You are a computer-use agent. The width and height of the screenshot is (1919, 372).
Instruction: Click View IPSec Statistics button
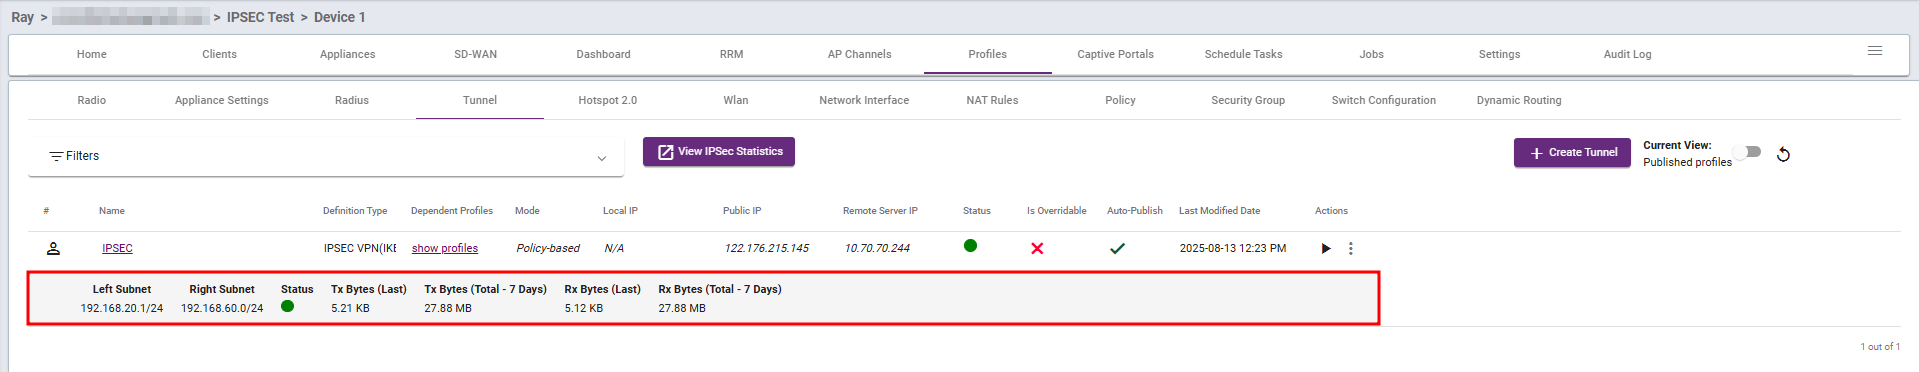tap(719, 152)
